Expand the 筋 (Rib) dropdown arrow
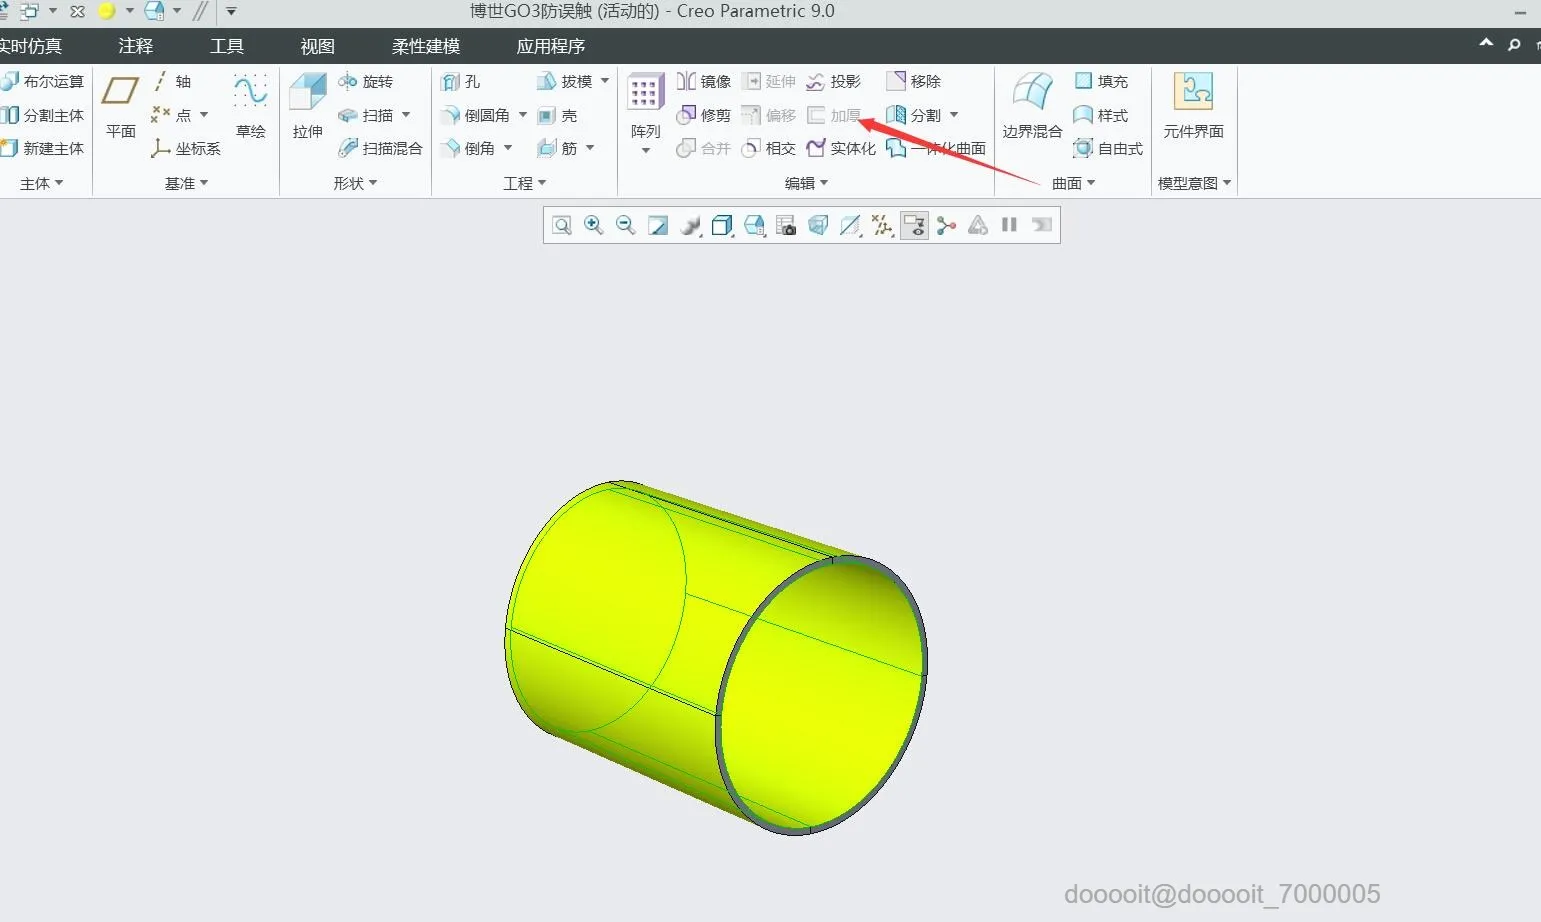Screen dimensions: 1541x922 point(590,148)
